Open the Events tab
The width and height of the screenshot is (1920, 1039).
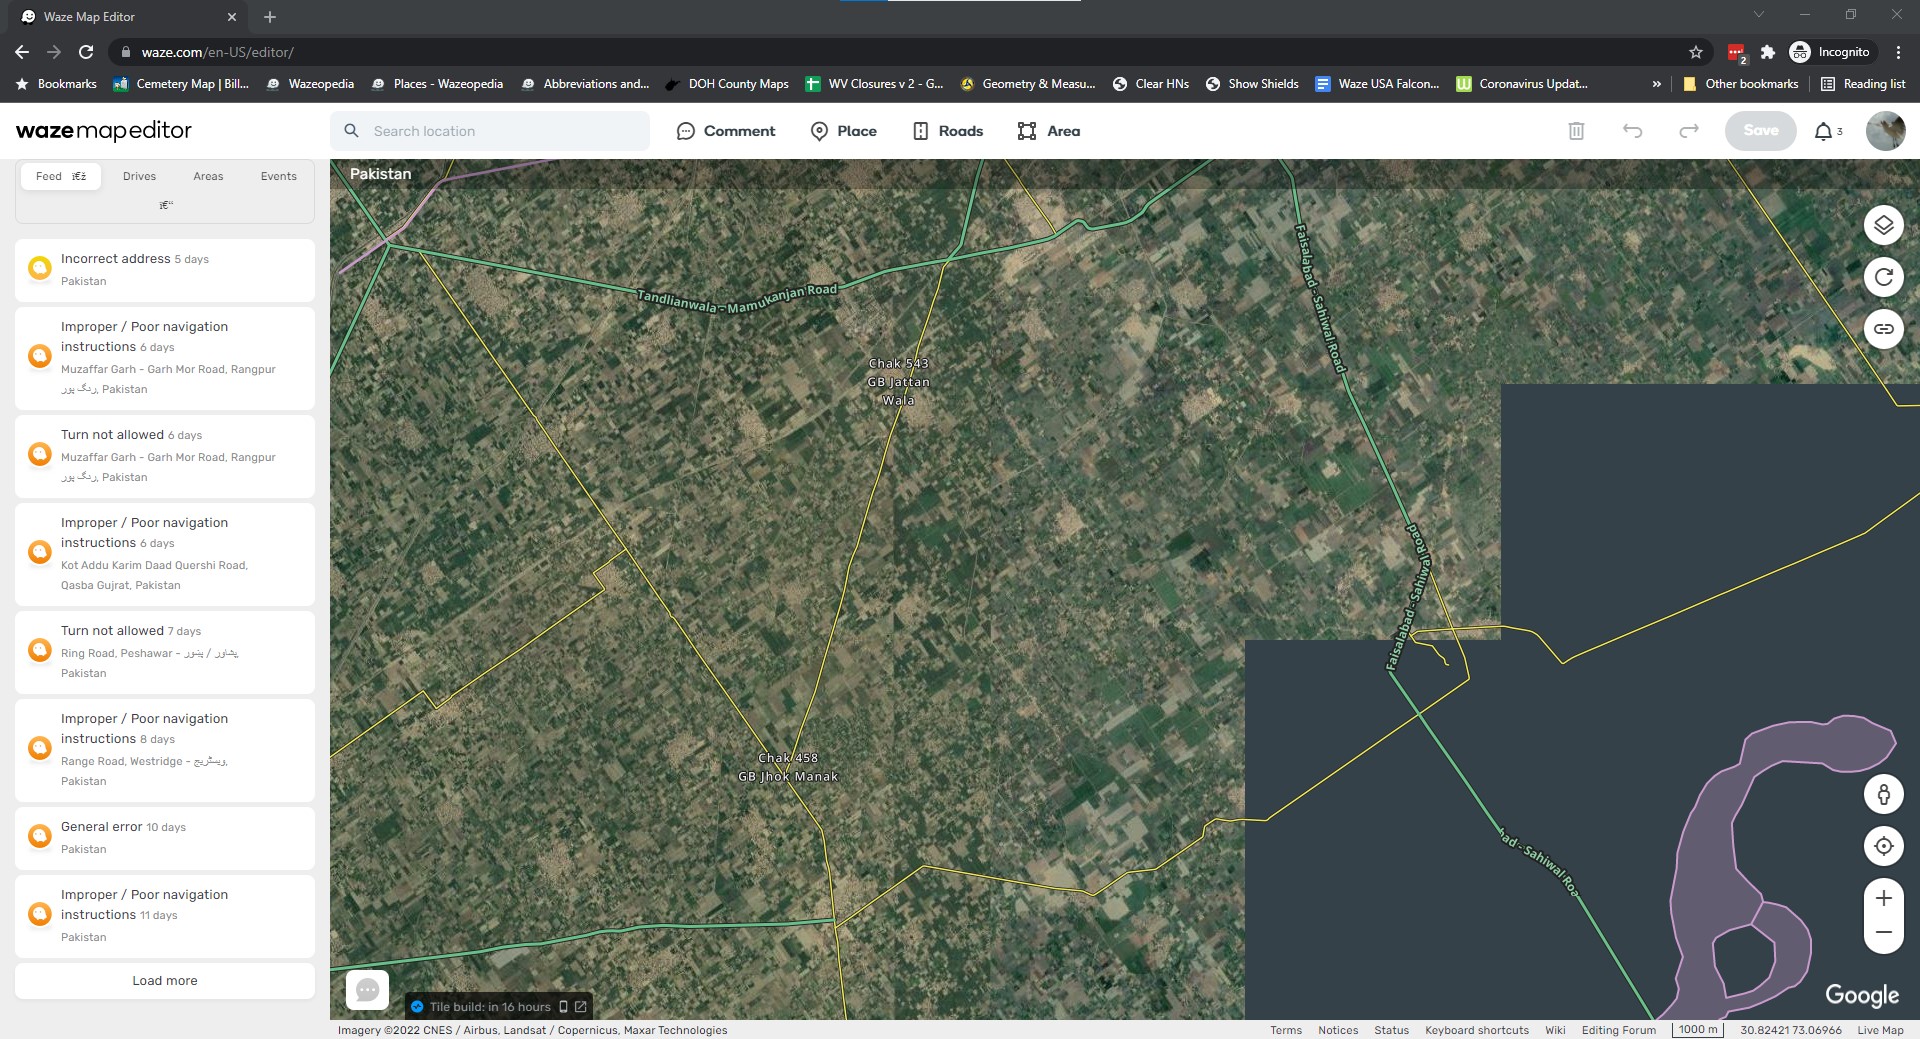coord(278,176)
